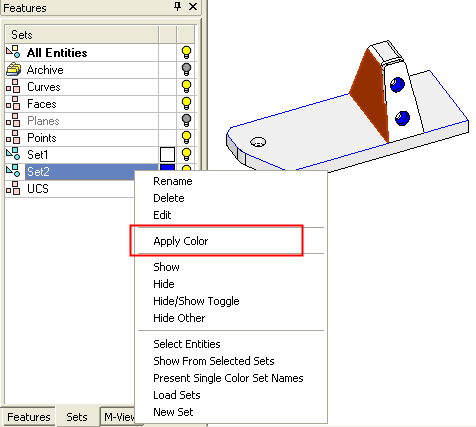Screen dimensions: 476x427
Task: Click the Archive set folder icon
Action: [13, 70]
